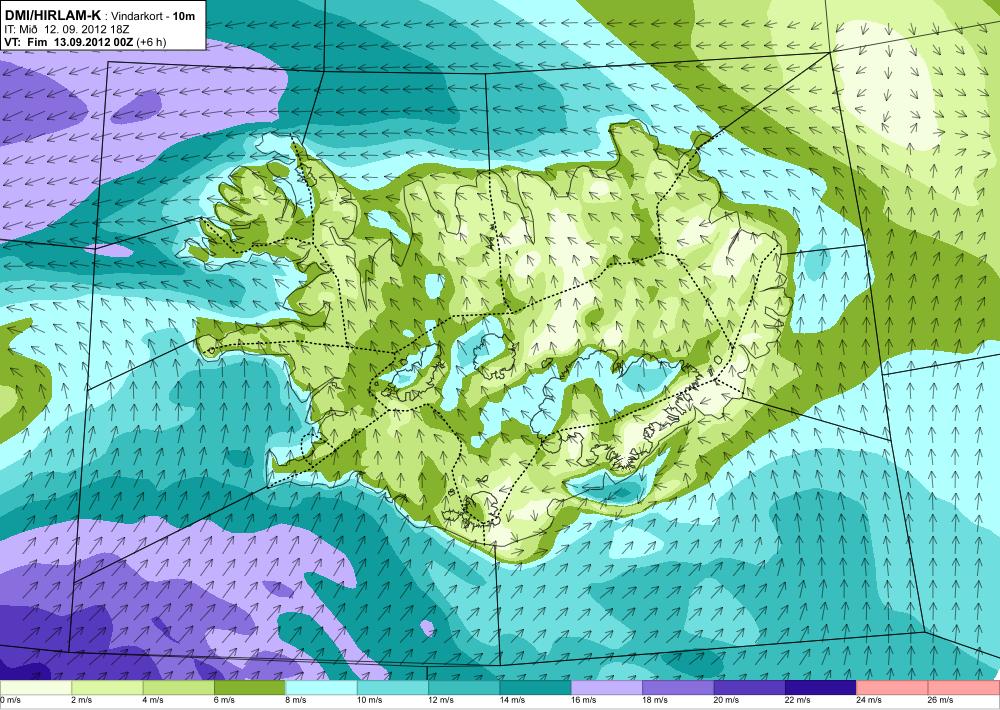Viewport: 1000px width, 710px height.
Task: Click the '2 m/s' legend label
Action: pos(82,700)
